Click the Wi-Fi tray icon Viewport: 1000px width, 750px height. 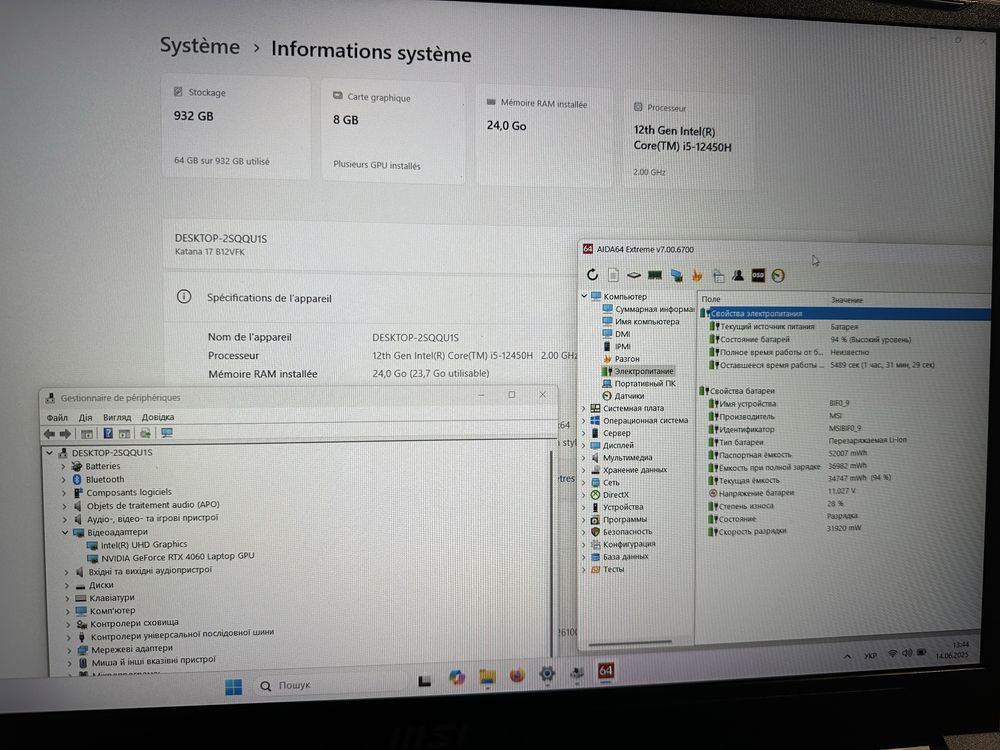(893, 654)
